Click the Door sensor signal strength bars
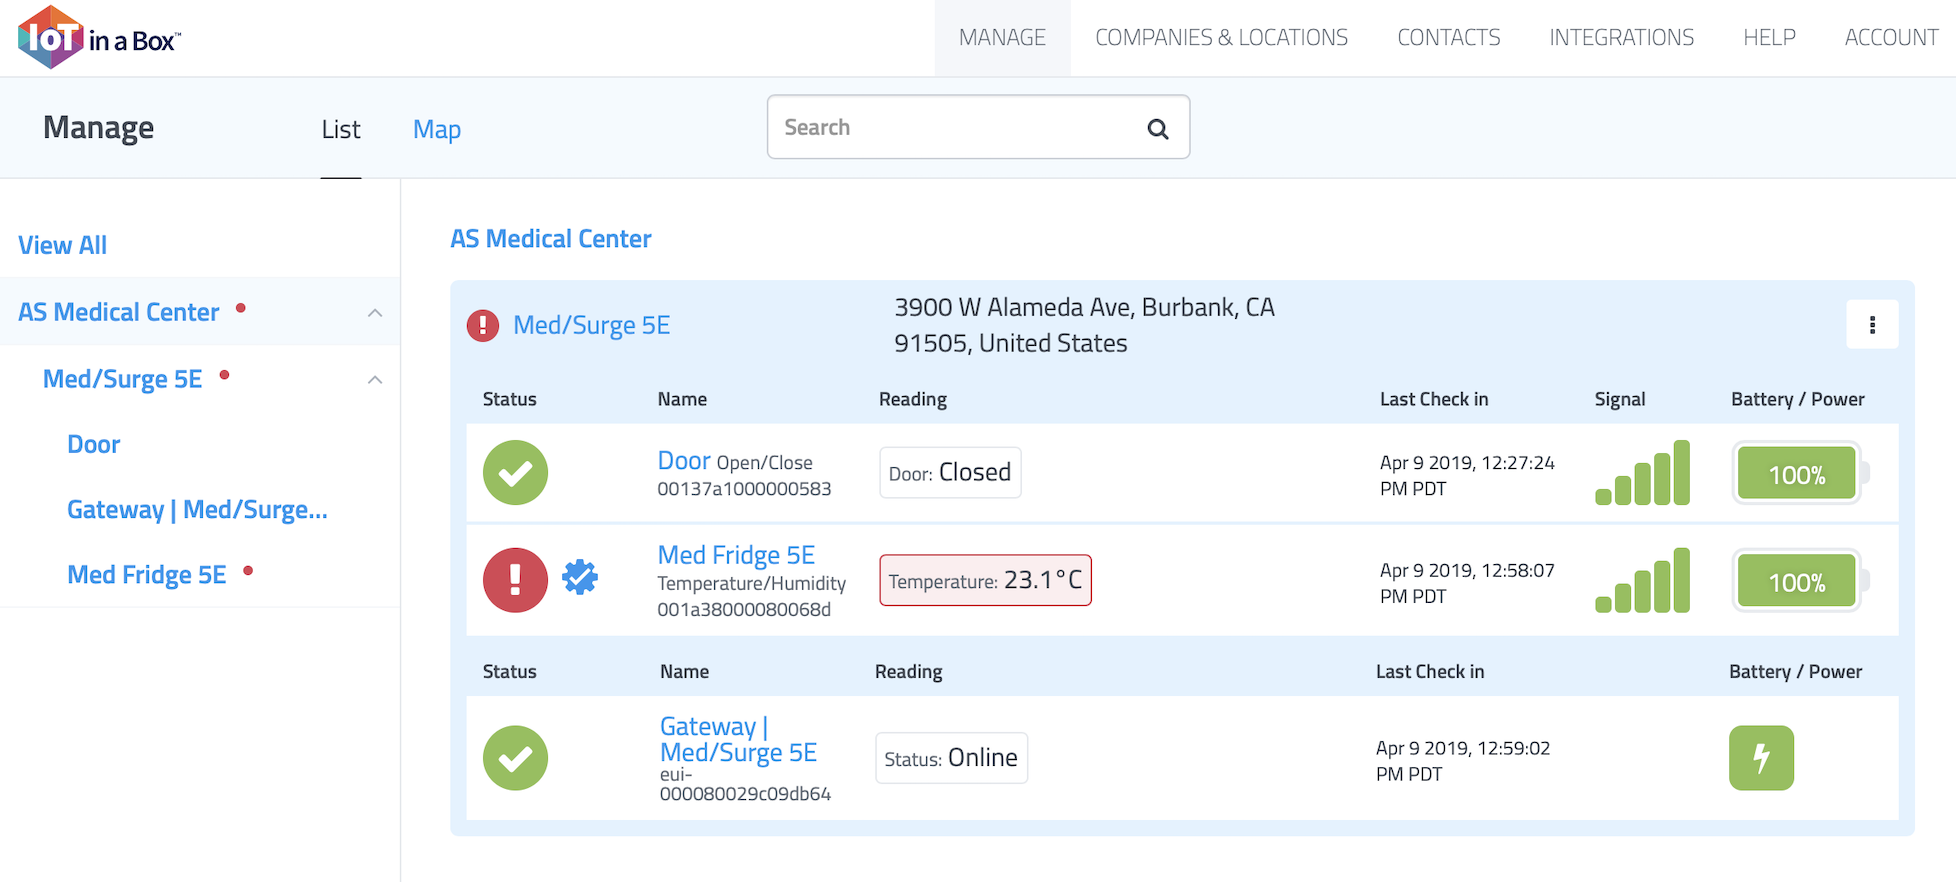This screenshot has width=1956, height=882. (x=1642, y=473)
